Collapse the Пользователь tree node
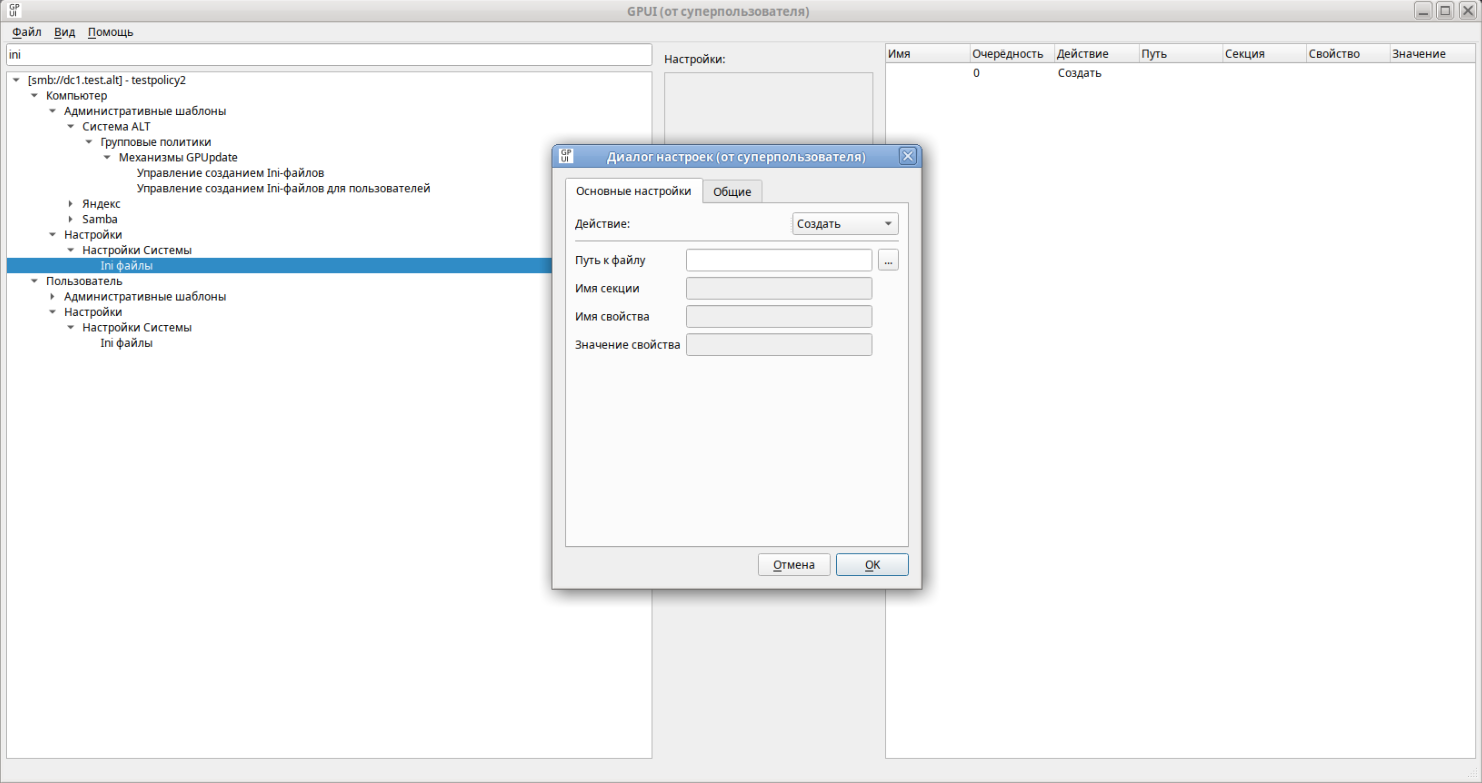 [x=34, y=281]
